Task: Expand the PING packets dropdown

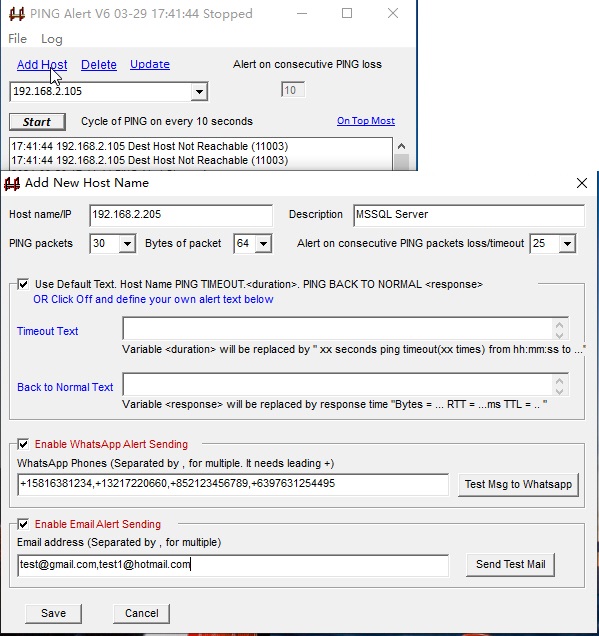Action: (x=127, y=244)
